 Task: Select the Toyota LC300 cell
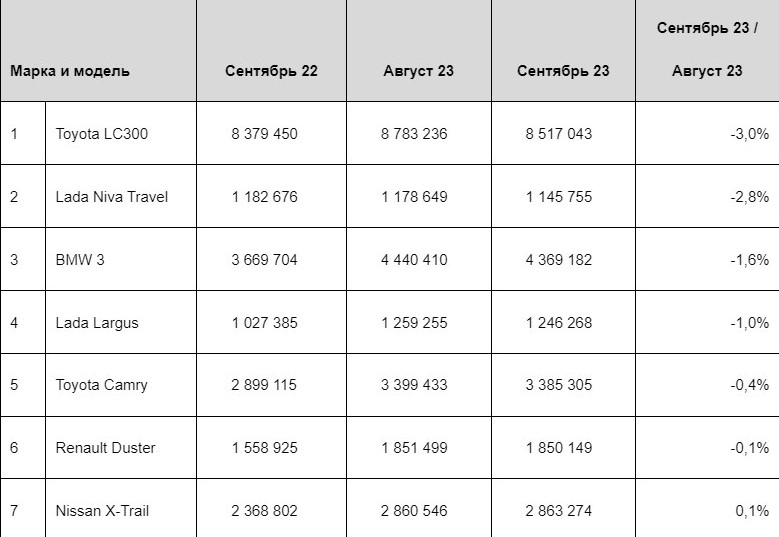tap(102, 134)
